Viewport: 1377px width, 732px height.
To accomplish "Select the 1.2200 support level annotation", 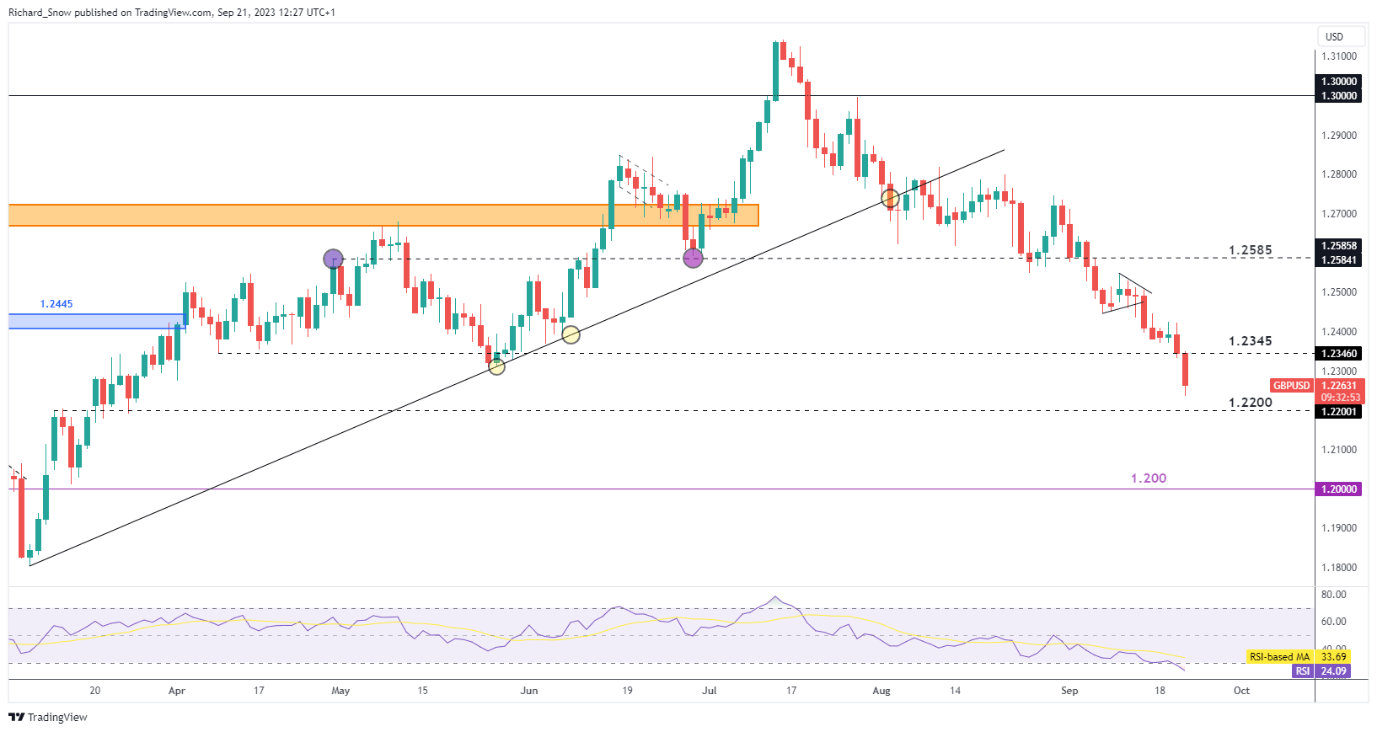I will coord(1250,401).
